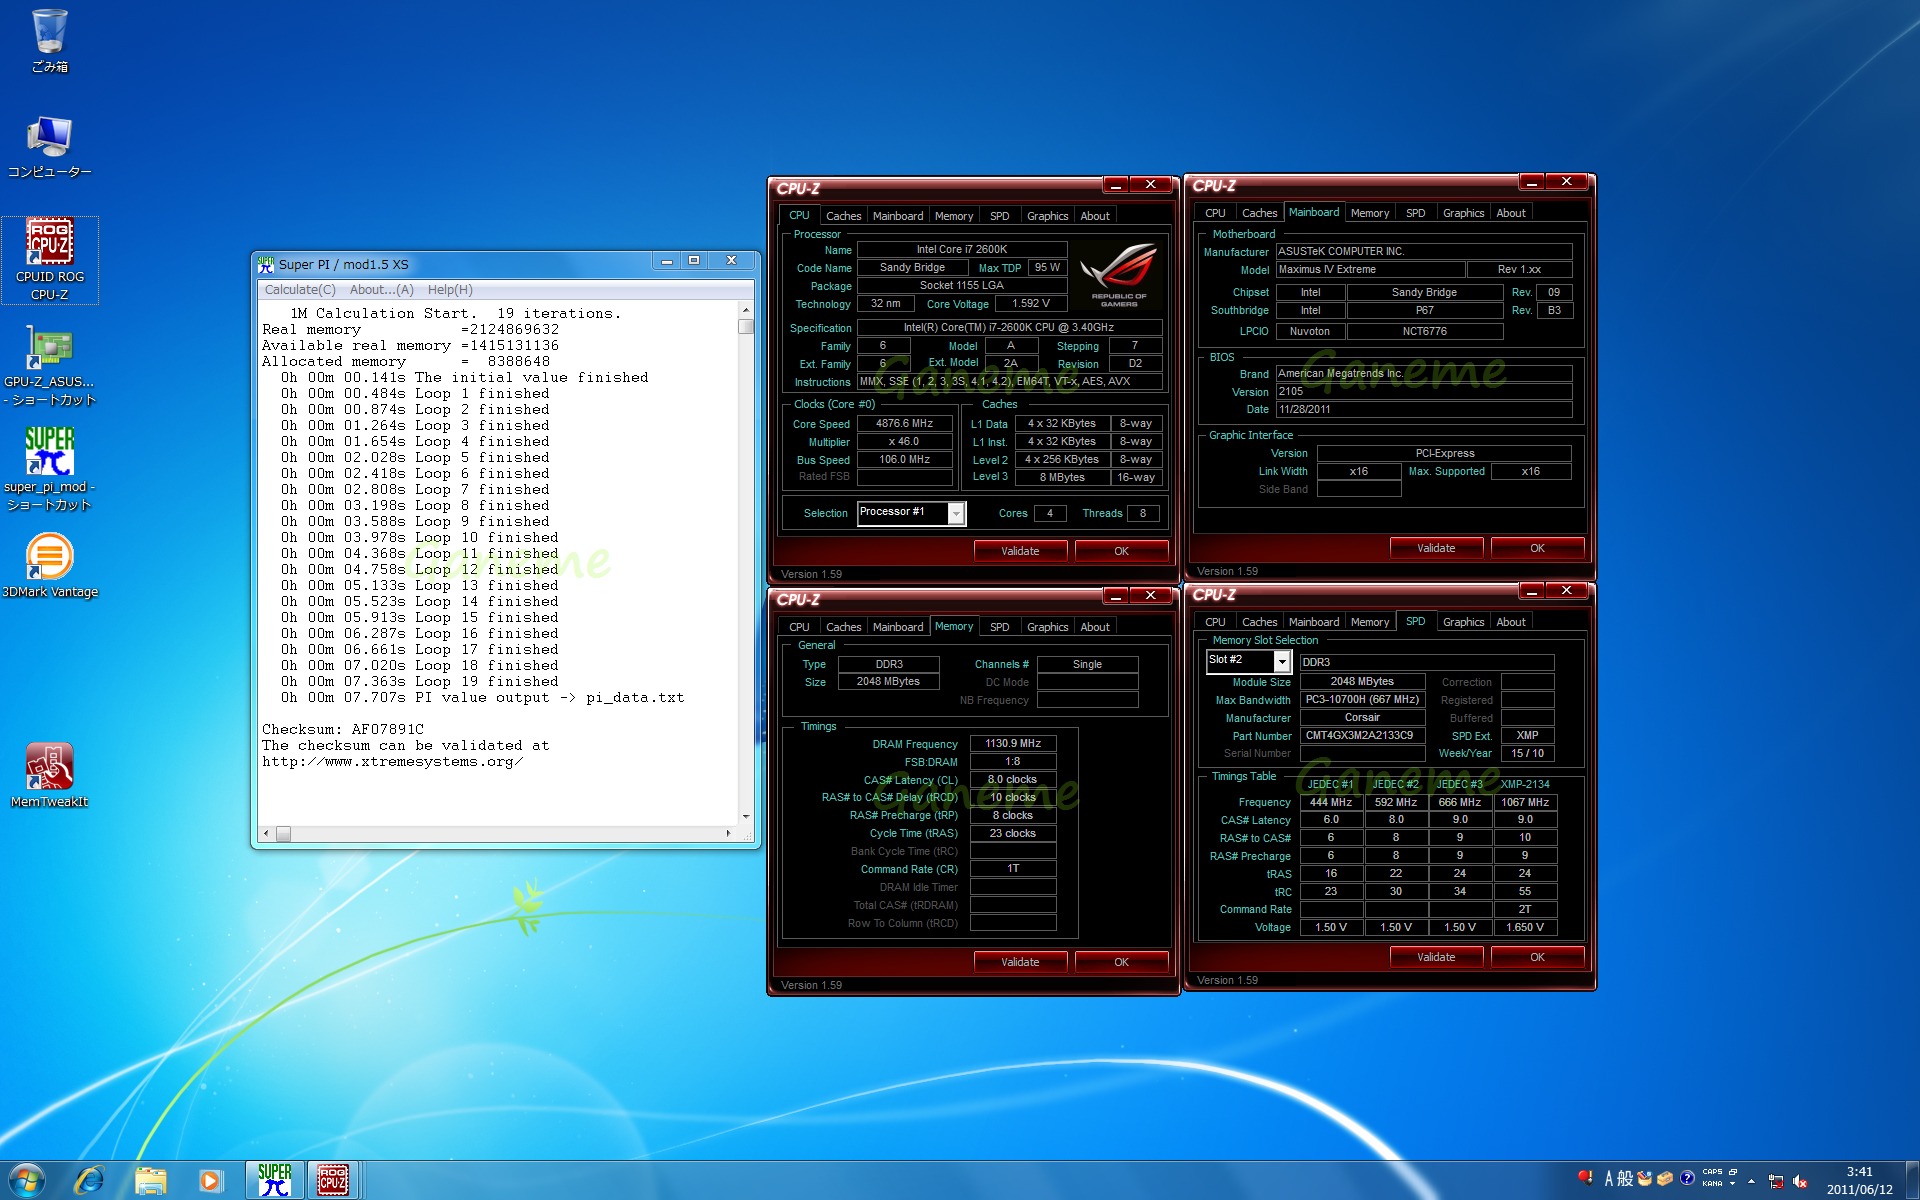
Task: Open Graphics tab in Mainboard CPU-Z window
Action: (1462, 213)
